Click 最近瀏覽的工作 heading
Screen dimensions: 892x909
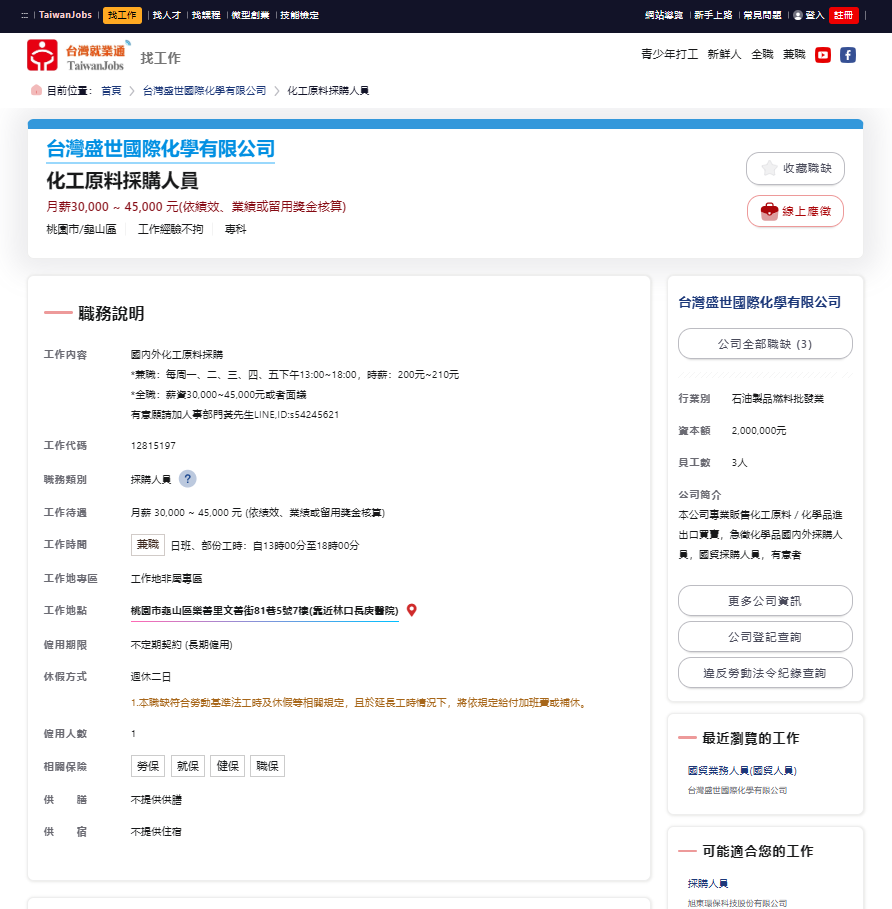click(x=751, y=738)
